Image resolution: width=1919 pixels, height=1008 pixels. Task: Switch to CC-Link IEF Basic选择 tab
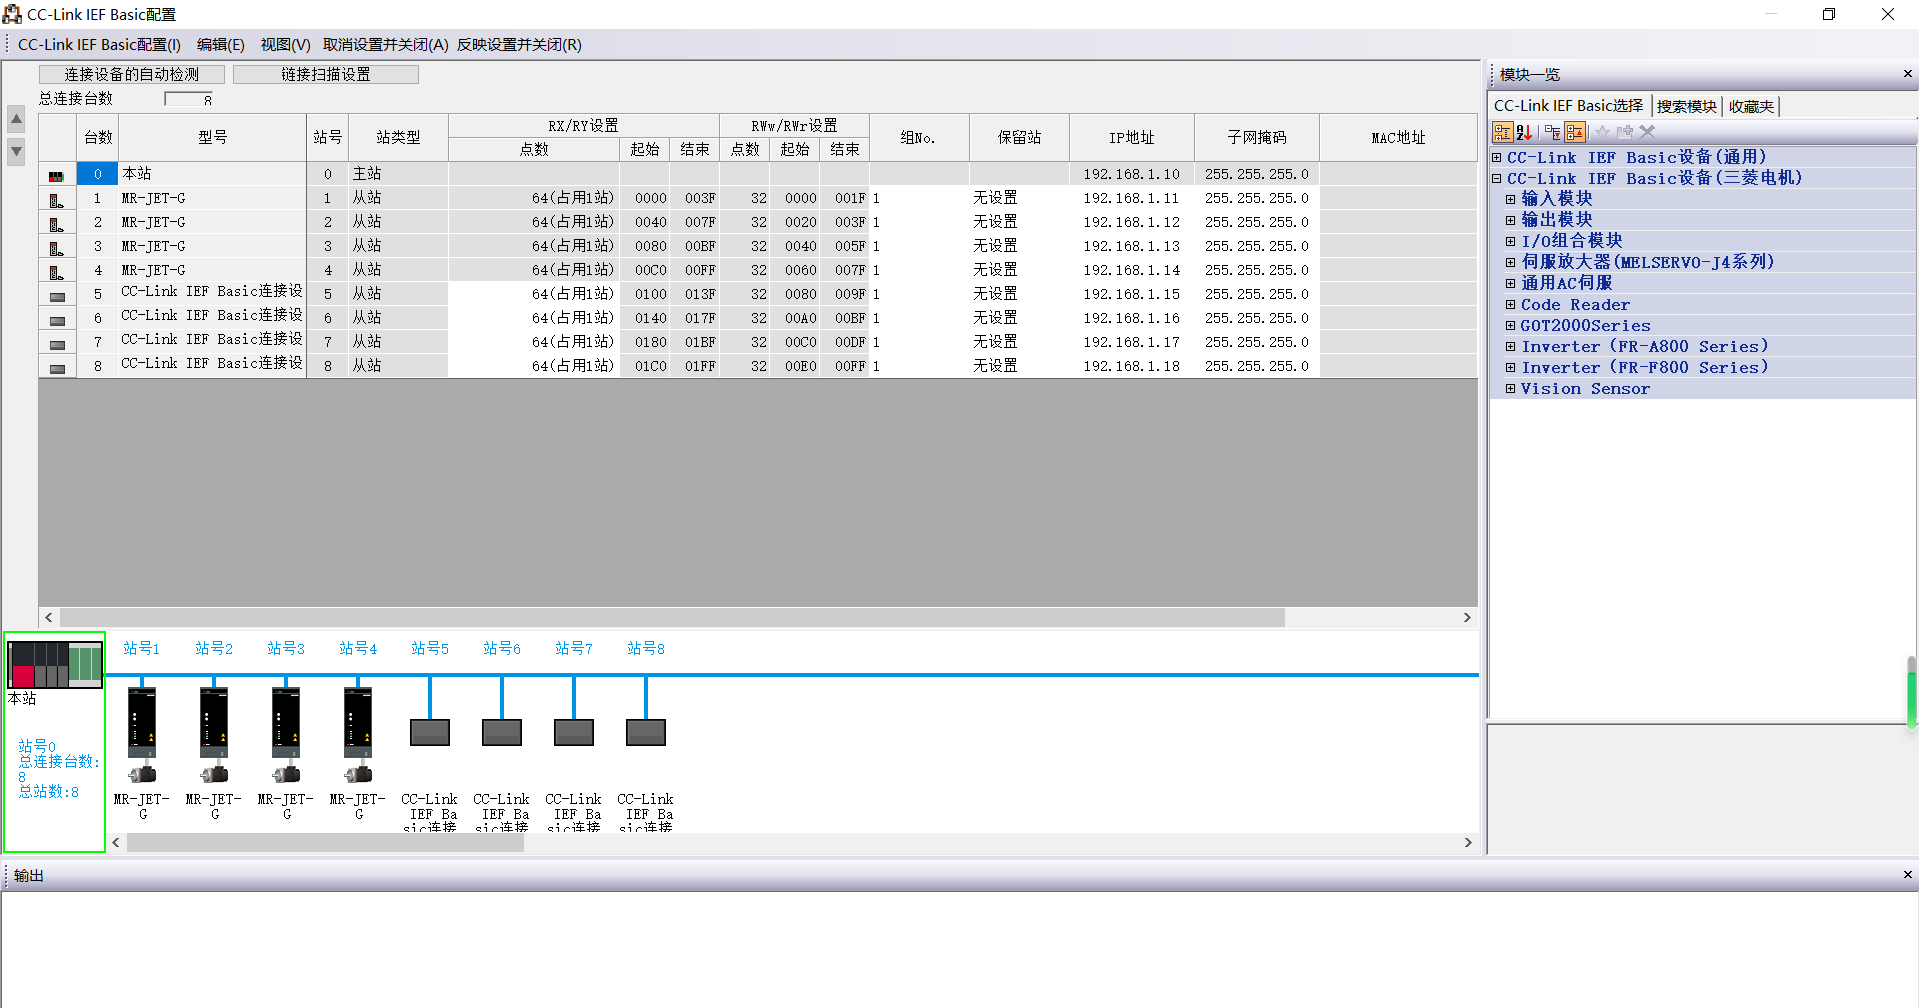pyautogui.click(x=1568, y=106)
